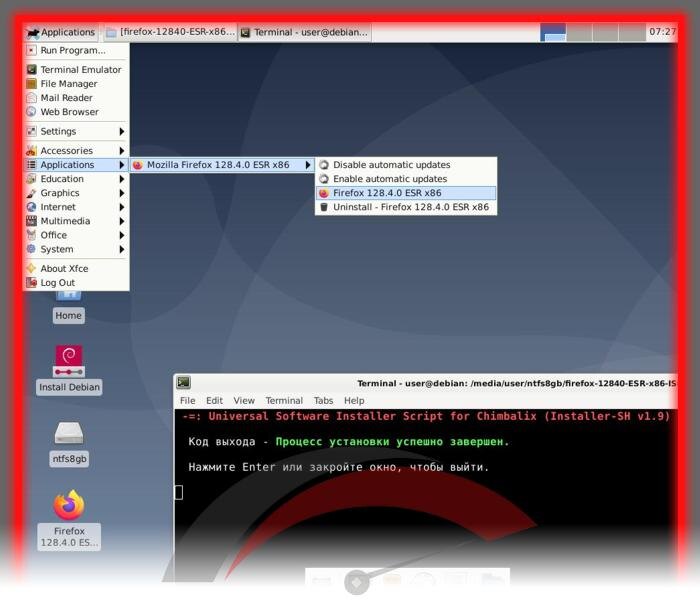This screenshot has height=600, width=700.
Task: Activate the Terminal - user@debian taskbar button
Action: (x=304, y=32)
